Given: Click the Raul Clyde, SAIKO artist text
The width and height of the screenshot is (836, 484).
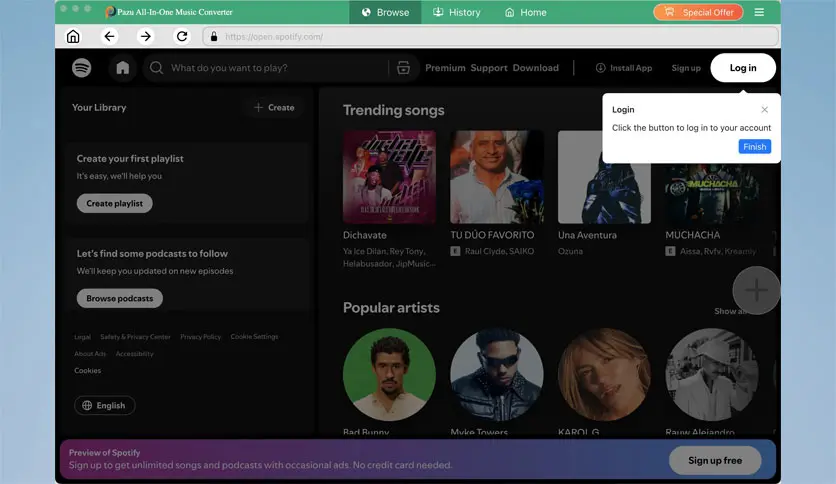Looking at the screenshot, I should tap(499, 251).
